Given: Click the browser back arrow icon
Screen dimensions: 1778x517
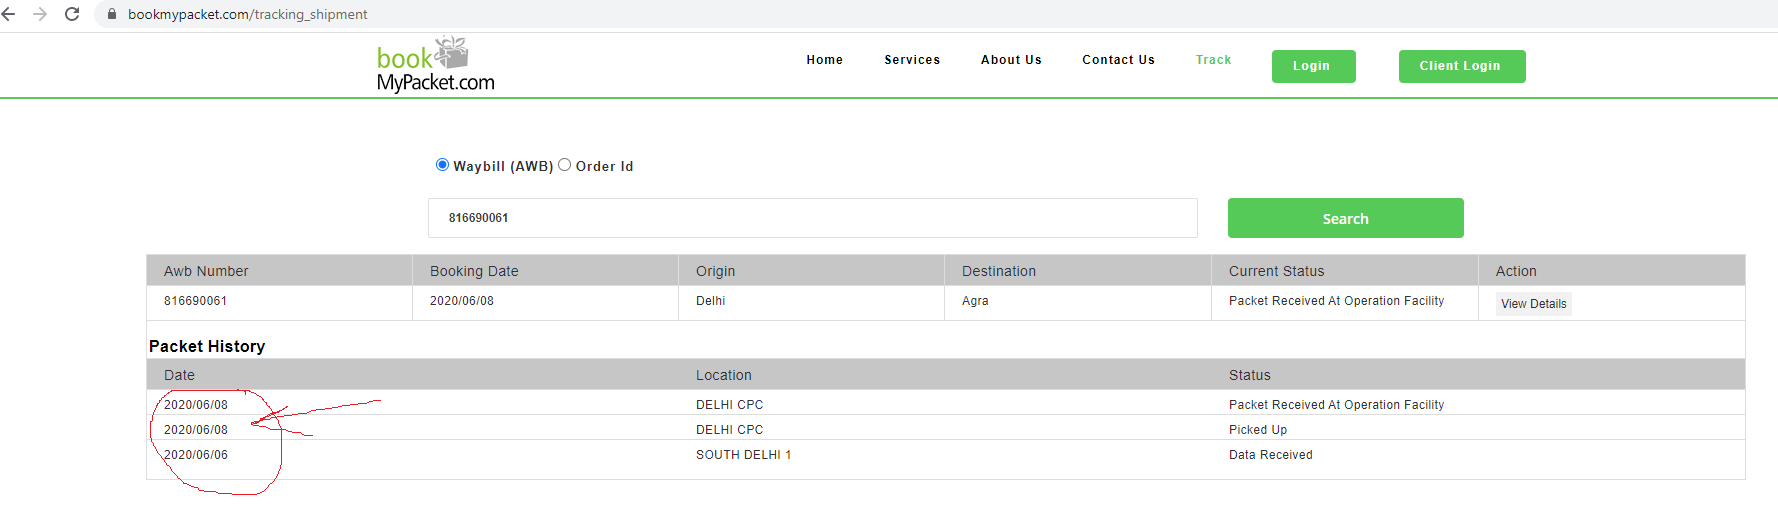Looking at the screenshot, I should click(9, 14).
